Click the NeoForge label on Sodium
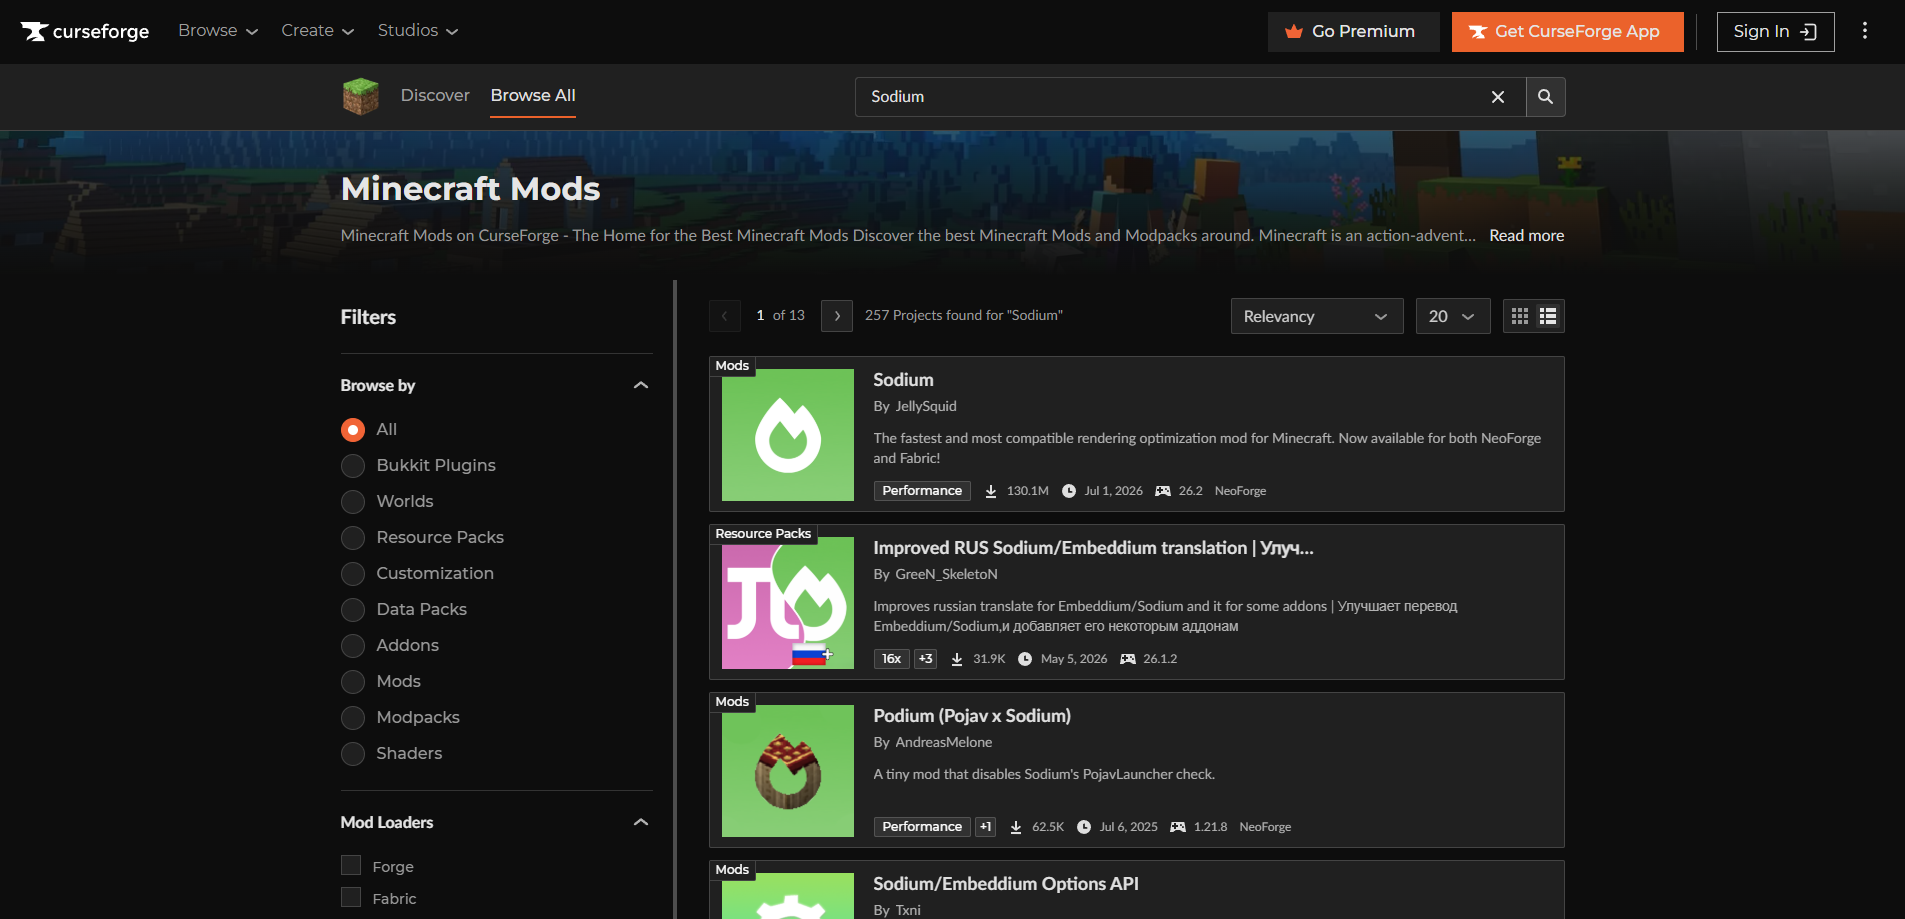This screenshot has height=919, width=1905. pos(1240,491)
